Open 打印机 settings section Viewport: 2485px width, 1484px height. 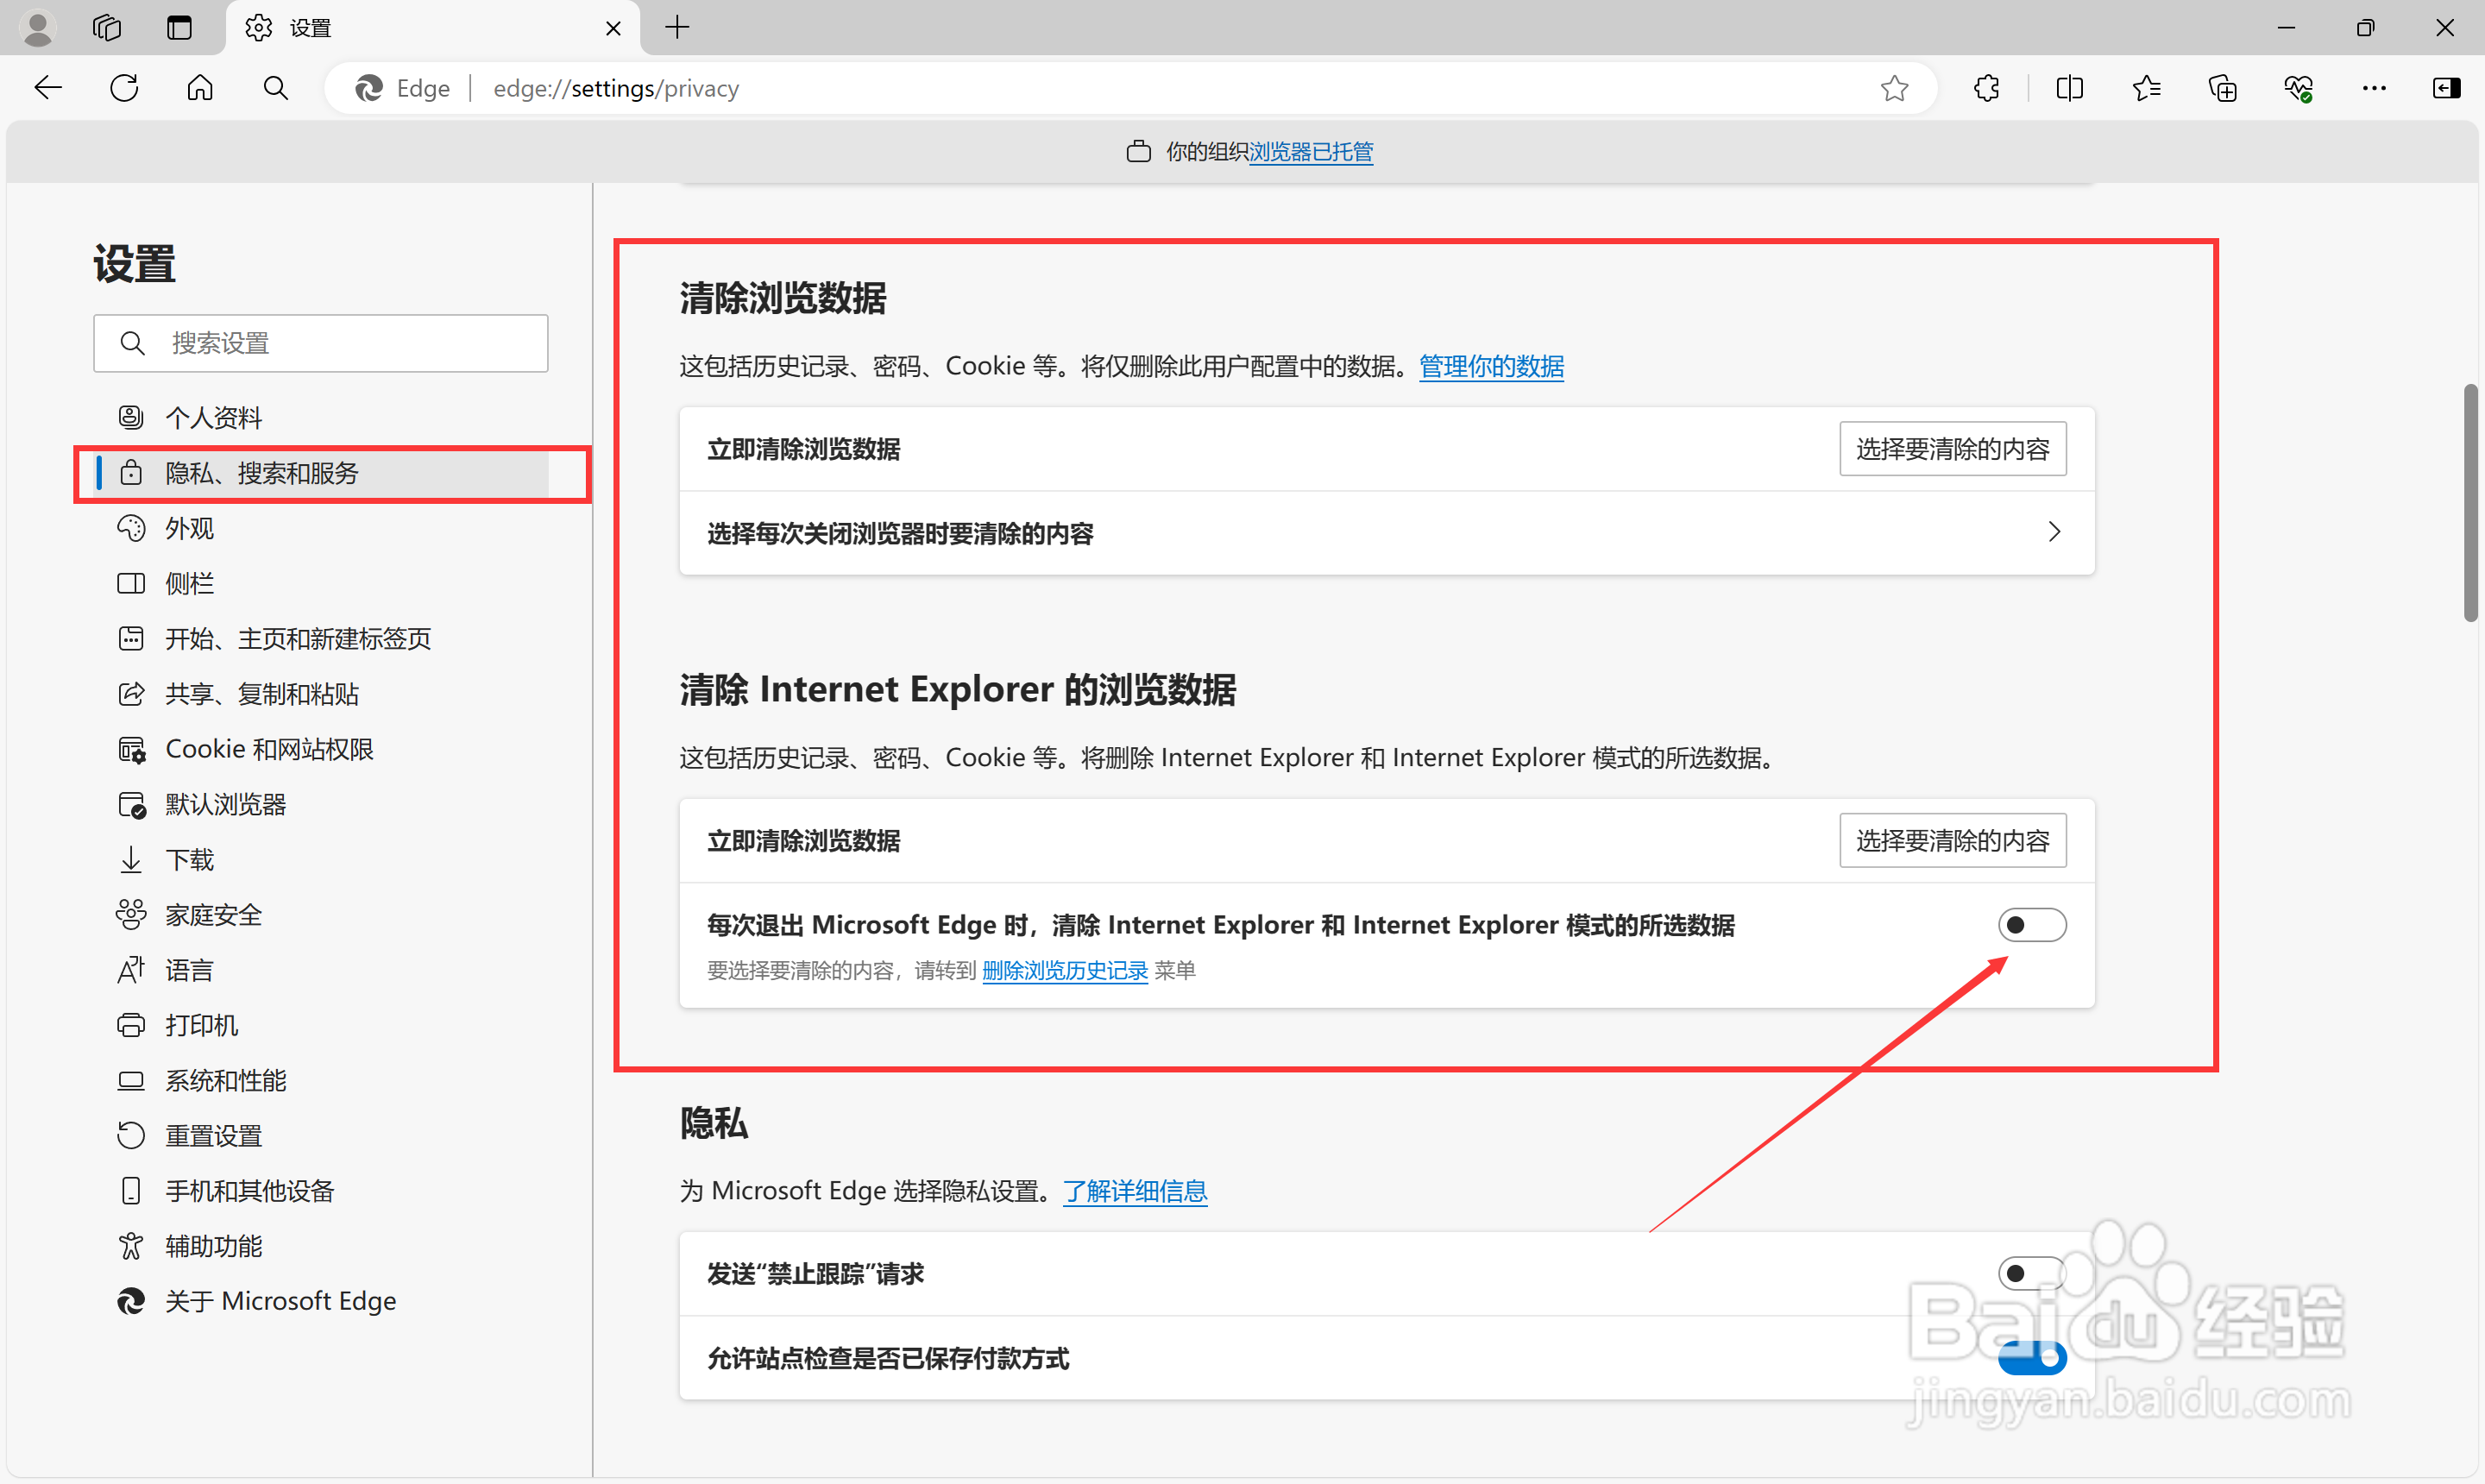(320, 1025)
